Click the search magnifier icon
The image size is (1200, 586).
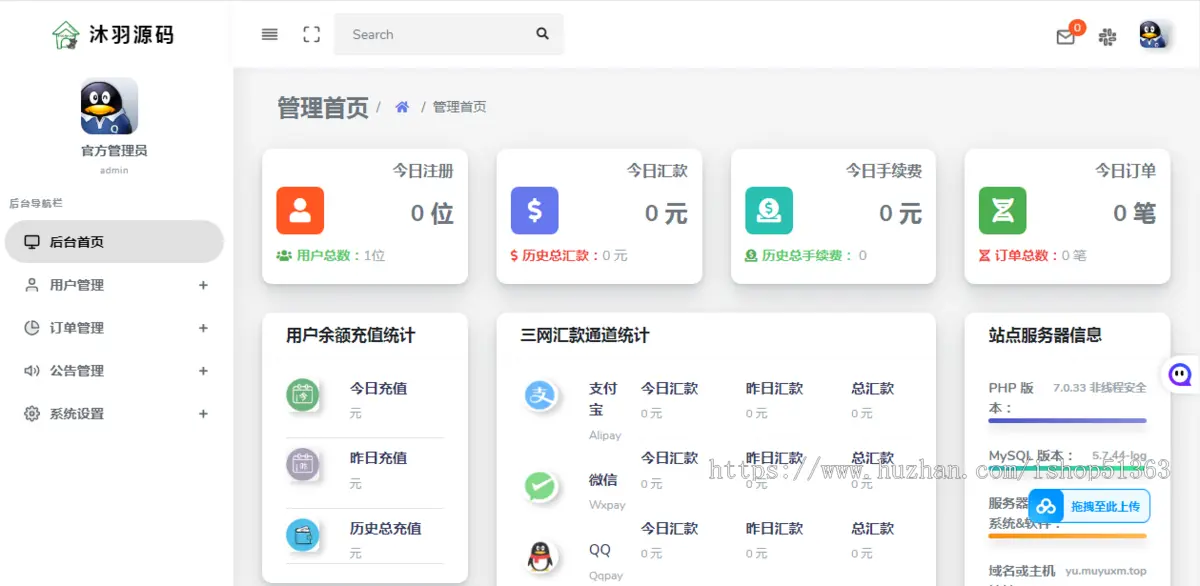pyautogui.click(x=542, y=34)
